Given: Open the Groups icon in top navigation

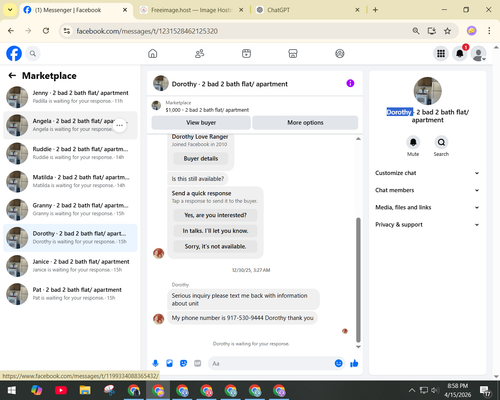Looking at the screenshot, I should point(340,53).
